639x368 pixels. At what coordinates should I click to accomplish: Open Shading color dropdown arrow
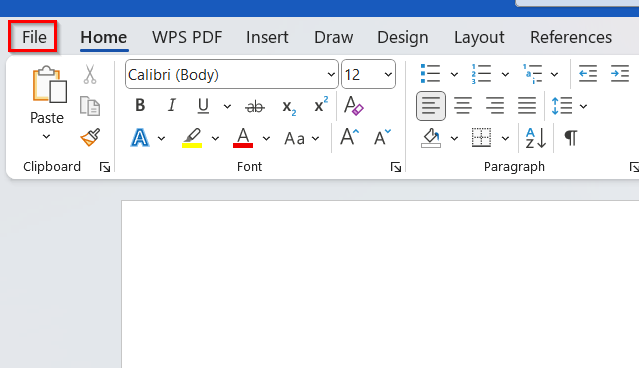pyautogui.click(x=454, y=139)
